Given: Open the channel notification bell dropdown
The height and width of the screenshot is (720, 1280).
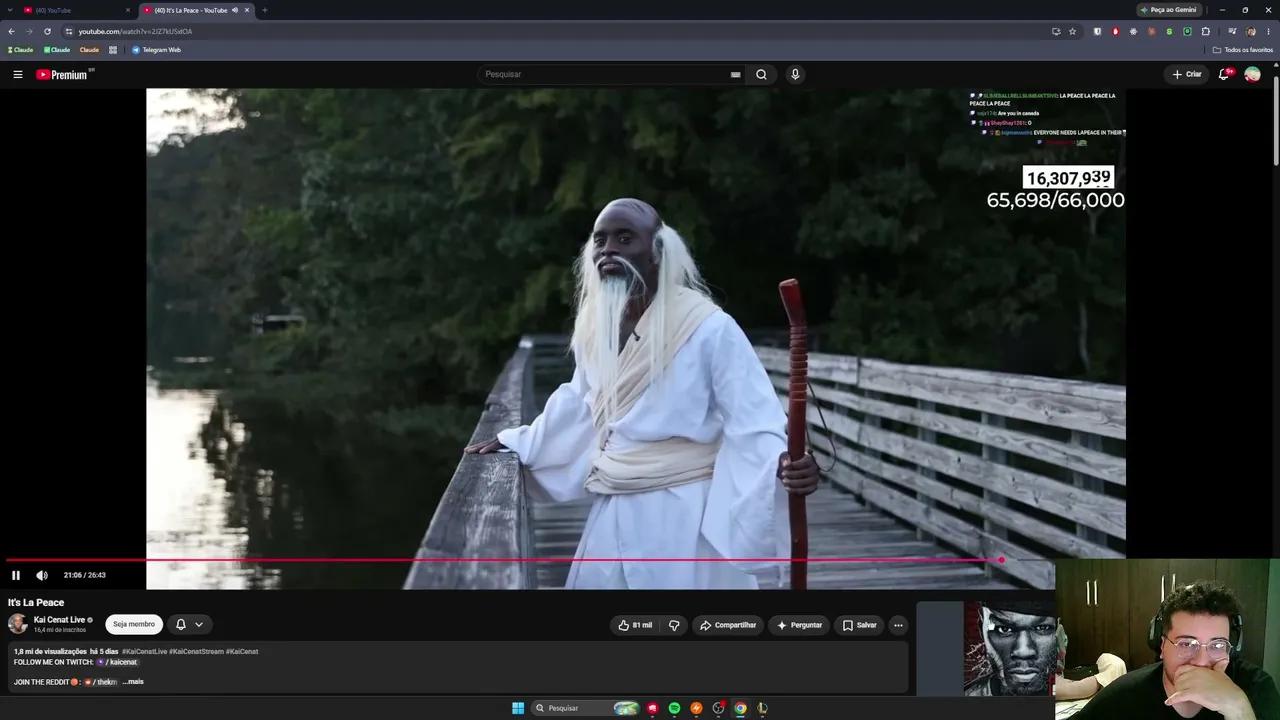Looking at the screenshot, I should (x=189, y=624).
